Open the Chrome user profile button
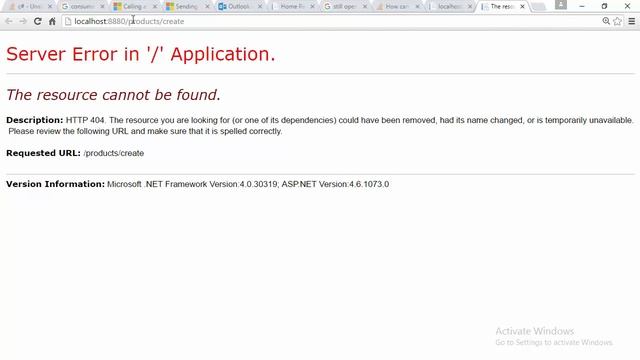This screenshot has height=360, width=640. 561,5
